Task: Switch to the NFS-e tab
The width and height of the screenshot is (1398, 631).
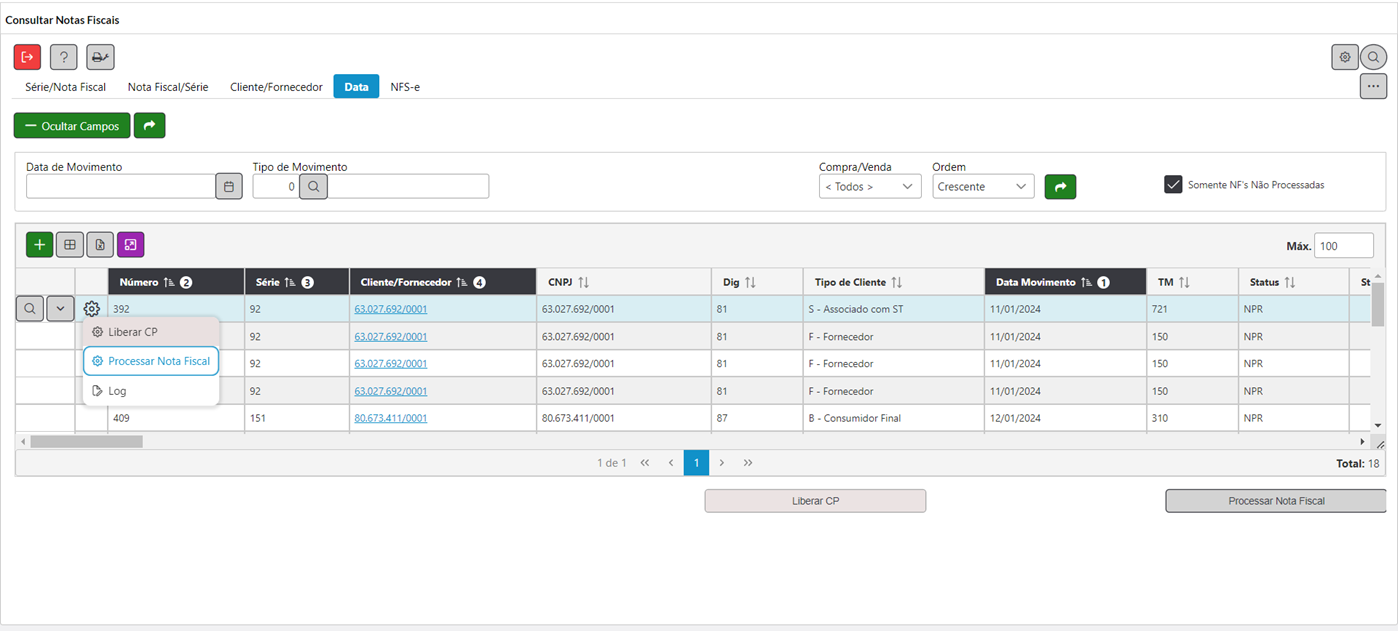Action: [x=405, y=87]
